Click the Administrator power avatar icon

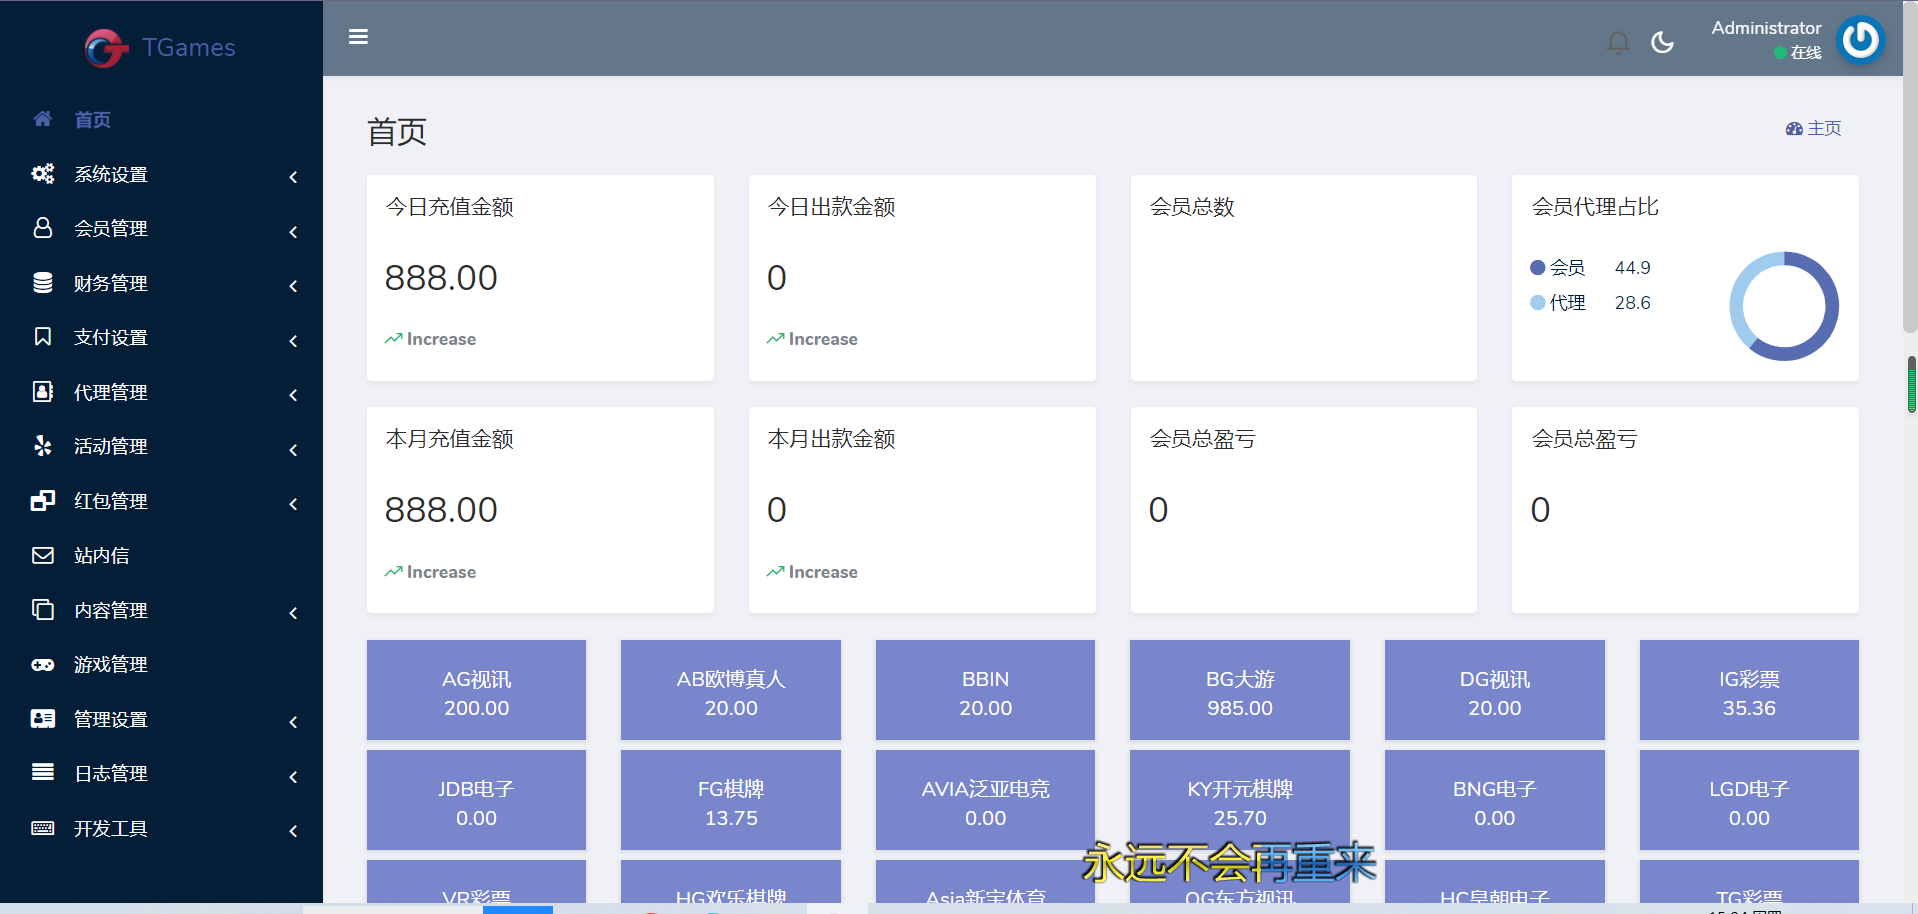(x=1860, y=40)
